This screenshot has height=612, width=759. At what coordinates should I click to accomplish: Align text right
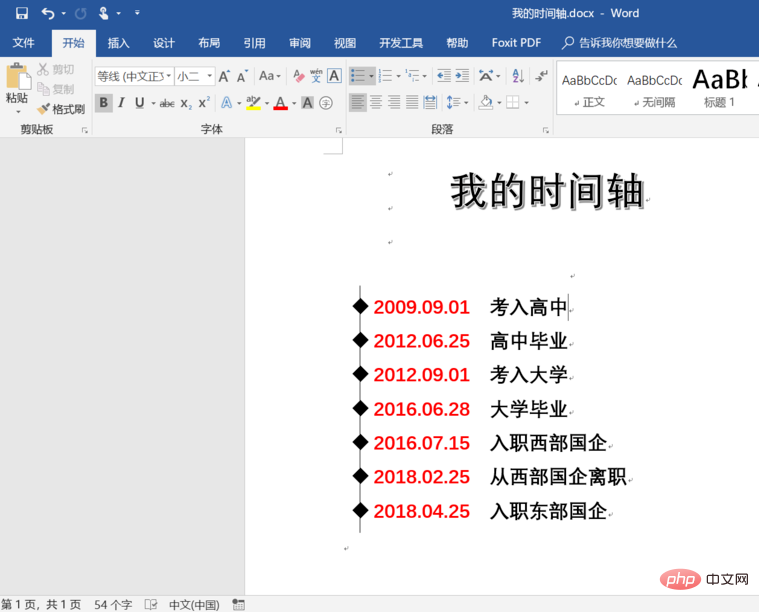(394, 103)
